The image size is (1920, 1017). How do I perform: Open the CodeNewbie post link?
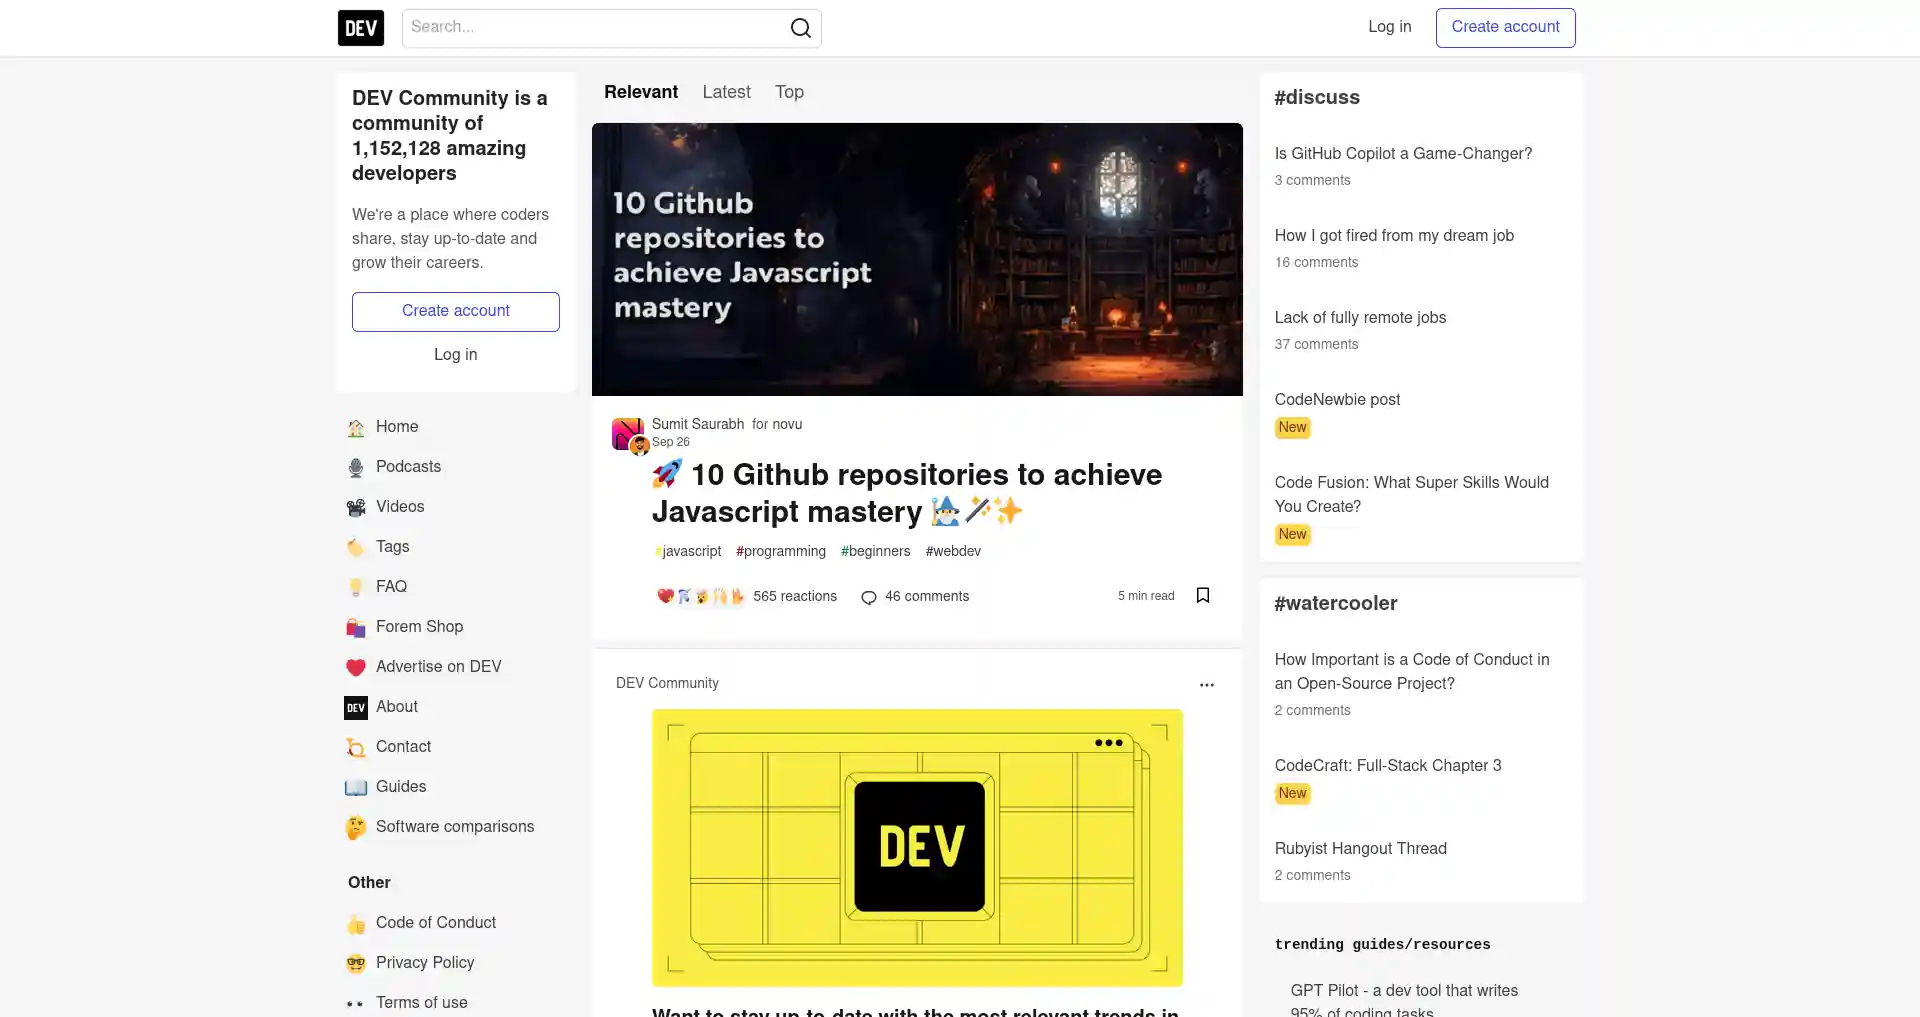[x=1337, y=400]
